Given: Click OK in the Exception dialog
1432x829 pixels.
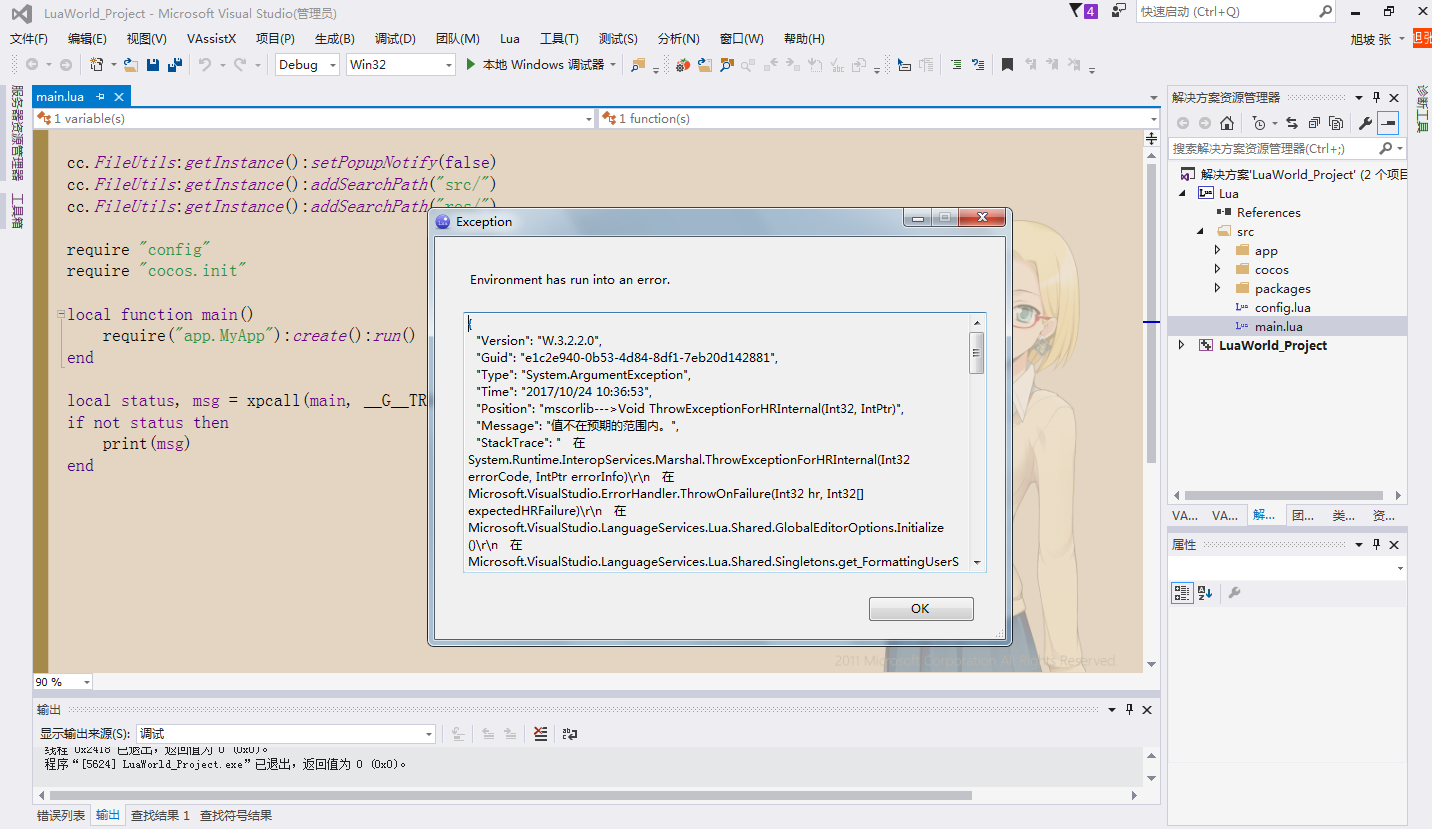Looking at the screenshot, I should click(920, 608).
